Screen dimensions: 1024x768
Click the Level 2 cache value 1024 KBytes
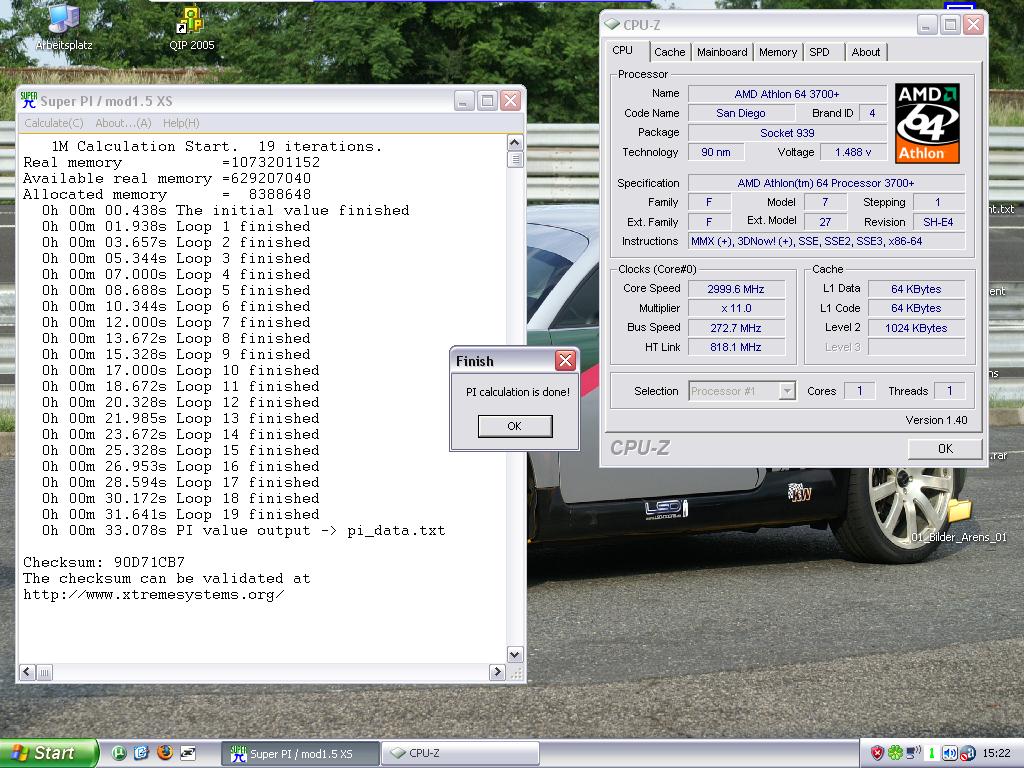(x=916, y=328)
